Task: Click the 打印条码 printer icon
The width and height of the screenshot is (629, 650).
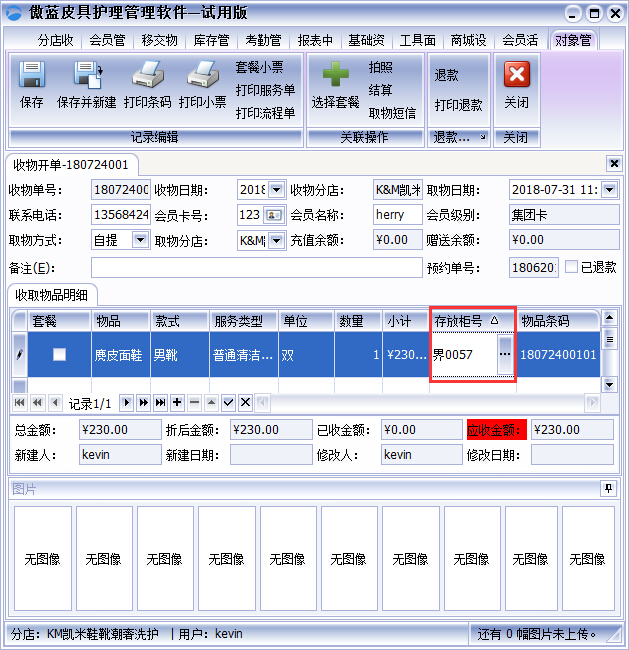Action: pyautogui.click(x=147, y=76)
